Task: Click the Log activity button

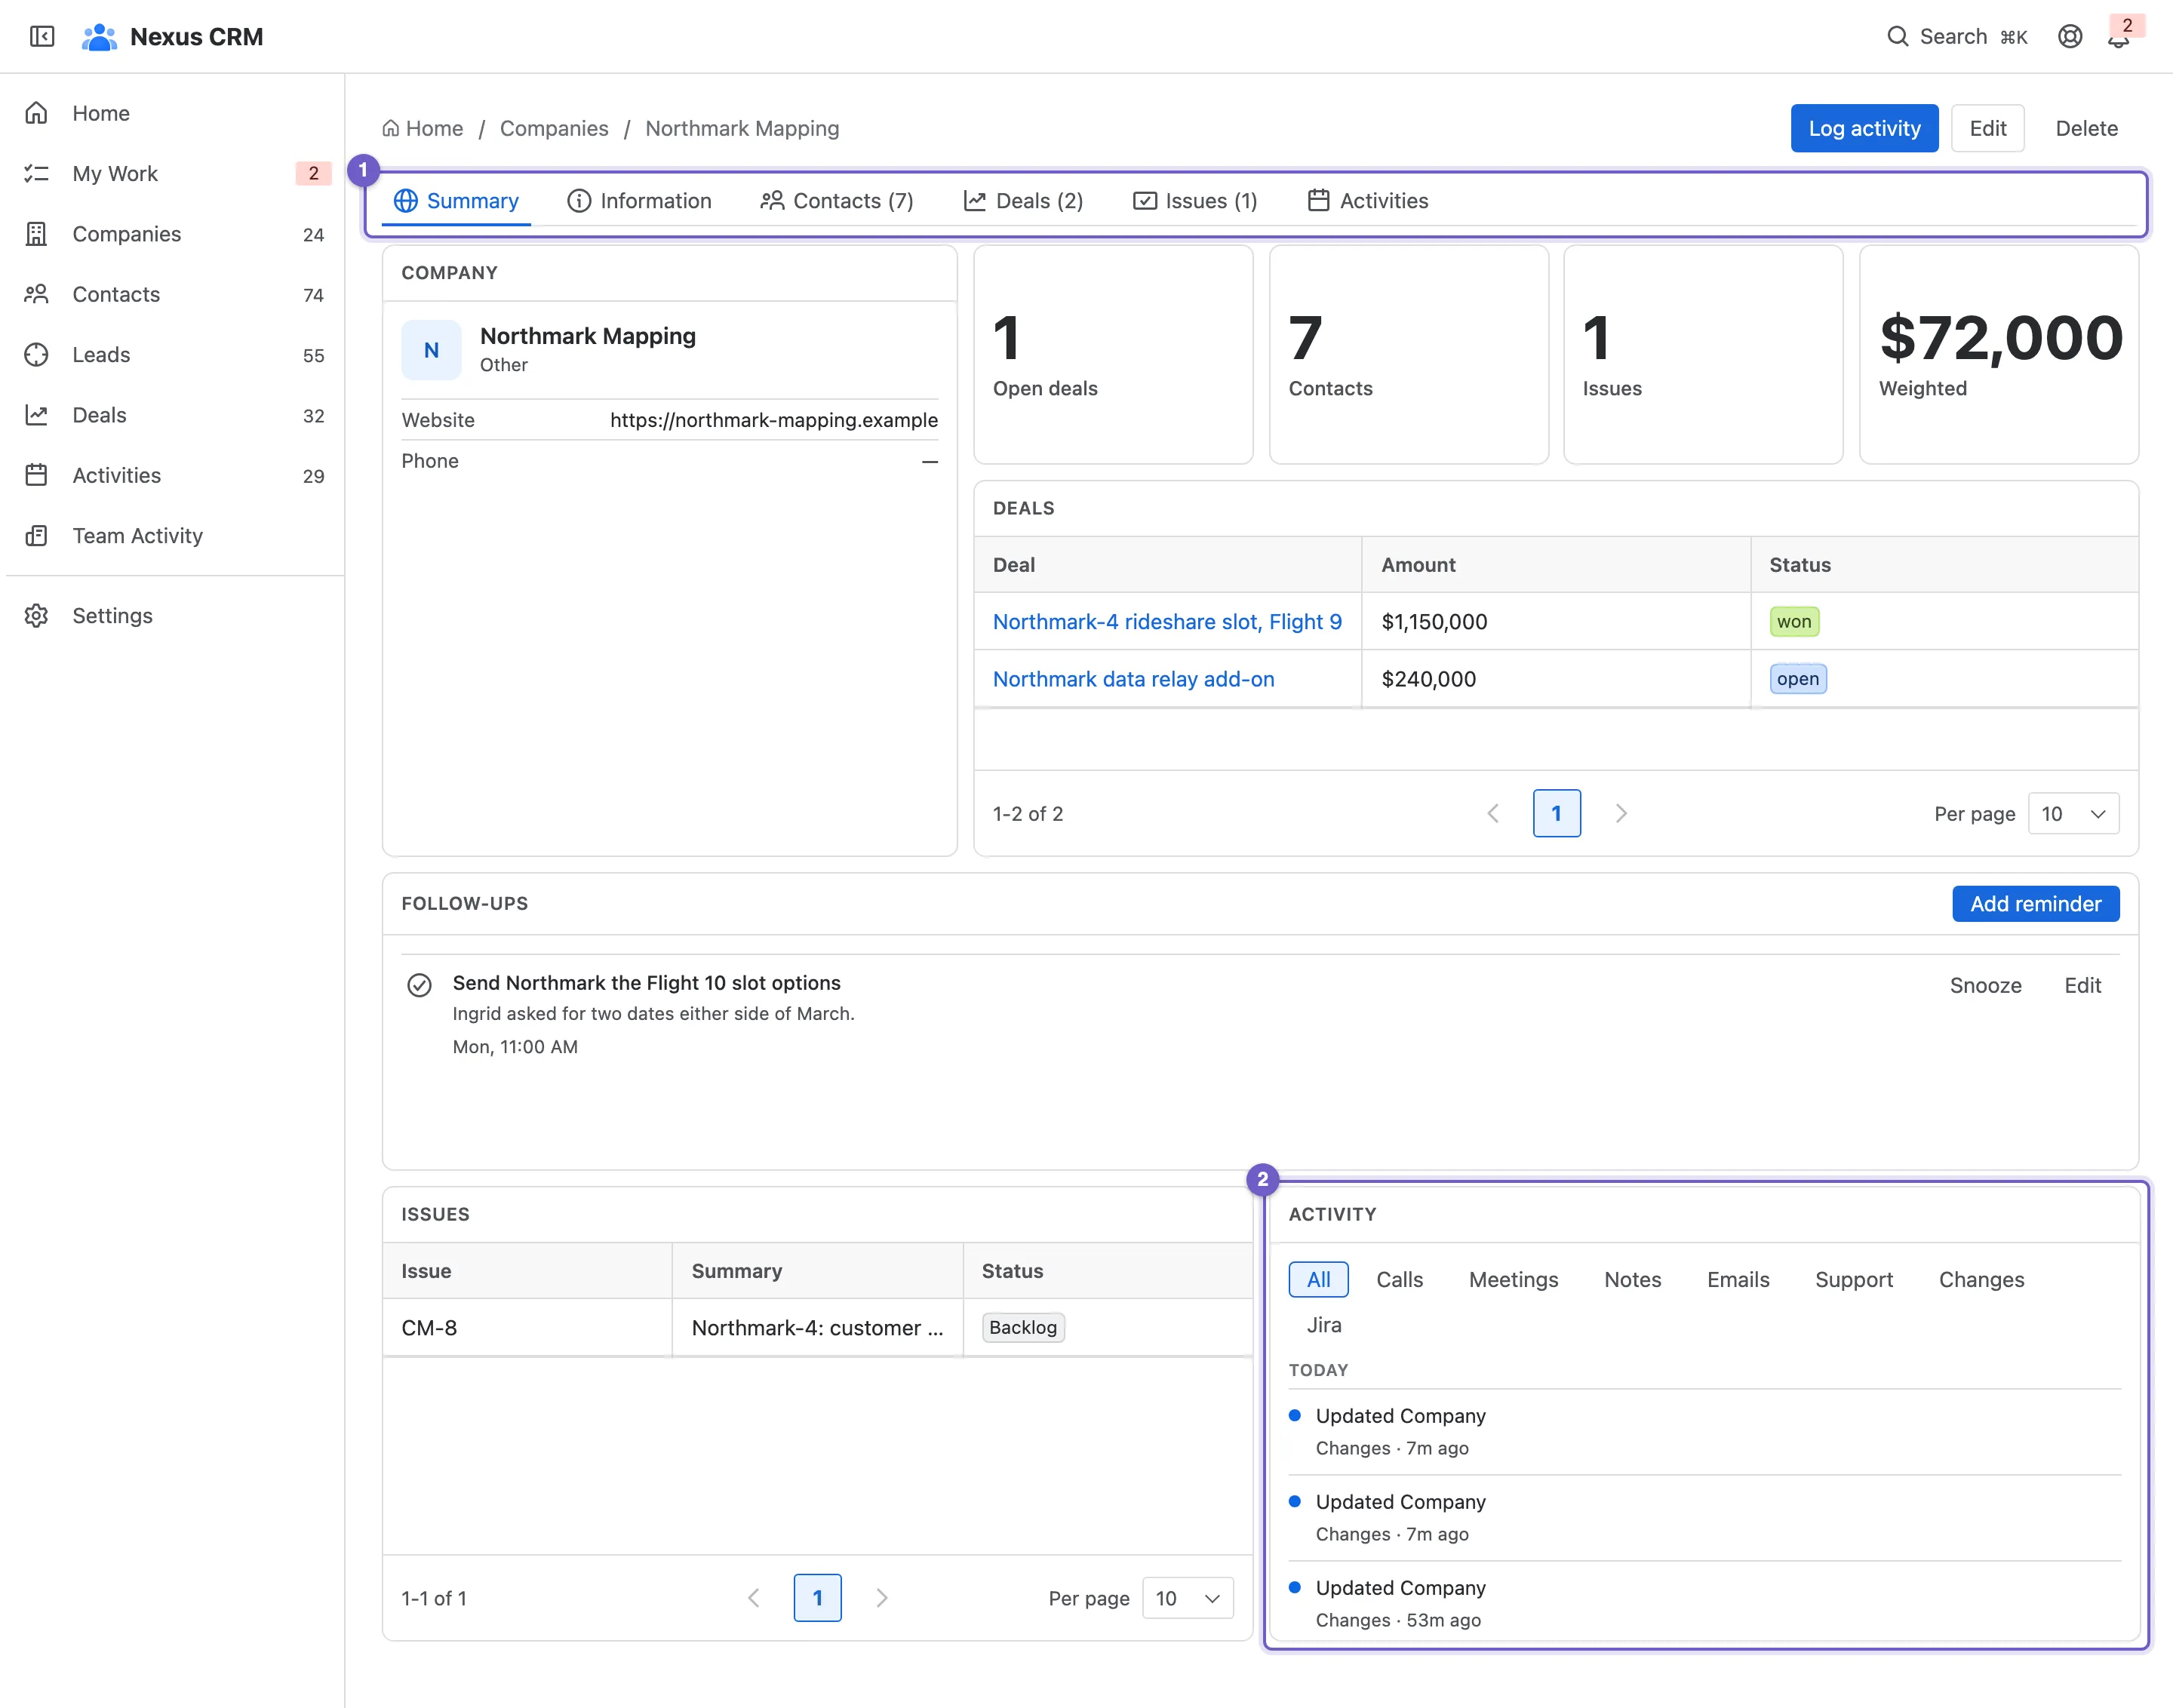Action: pos(1864,129)
